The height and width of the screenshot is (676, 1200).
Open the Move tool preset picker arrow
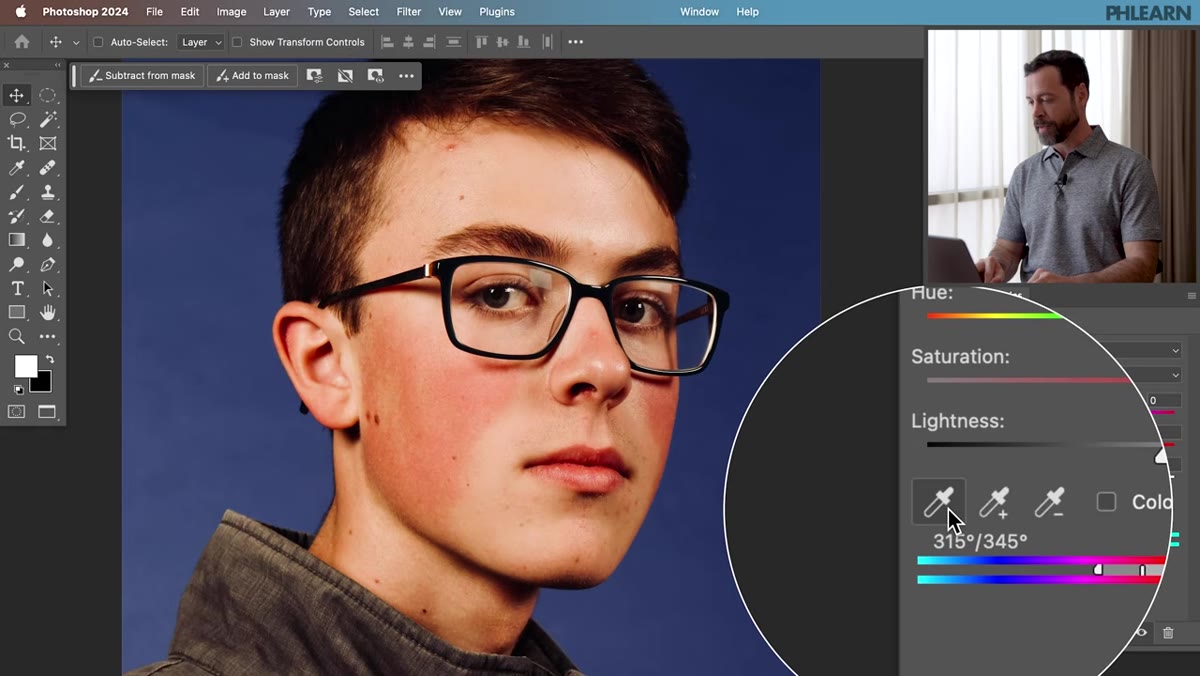pos(76,43)
